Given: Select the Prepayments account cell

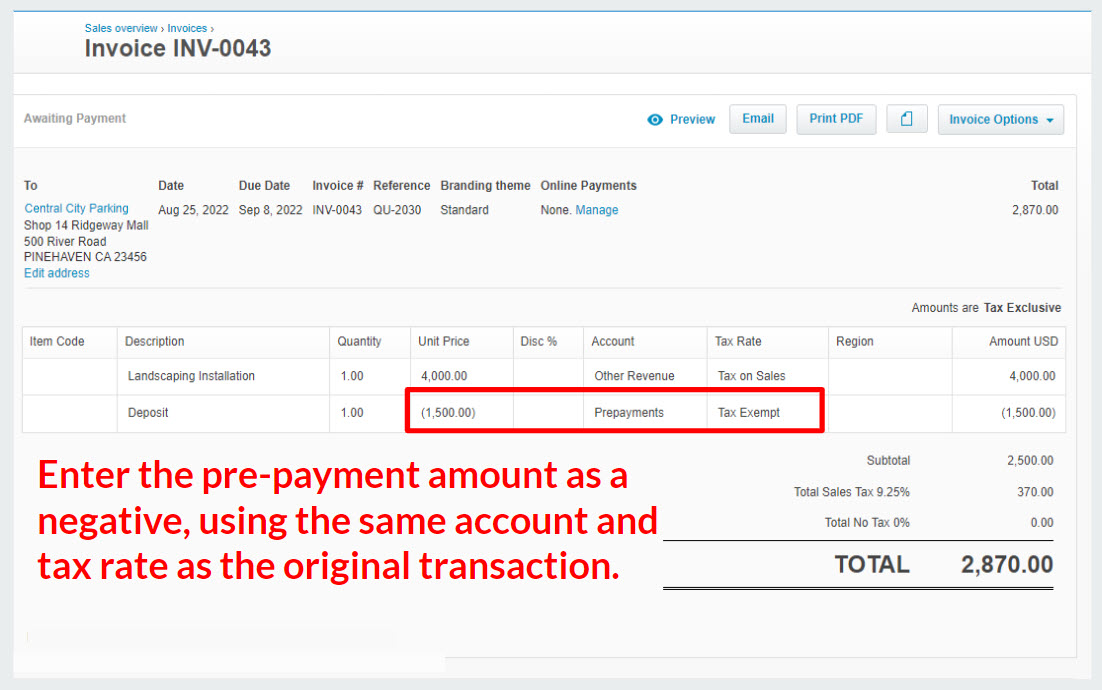Looking at the screenshot, I should pos(644,412).
